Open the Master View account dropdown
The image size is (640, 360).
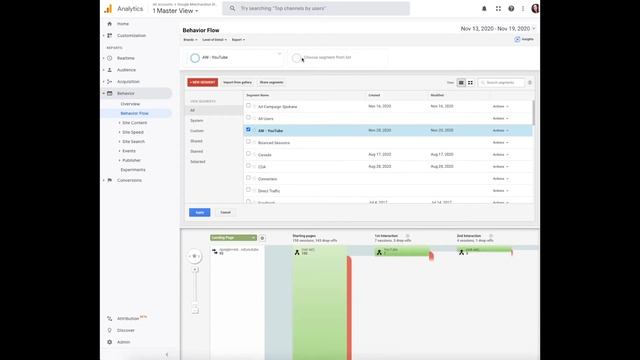pos(176,11)
